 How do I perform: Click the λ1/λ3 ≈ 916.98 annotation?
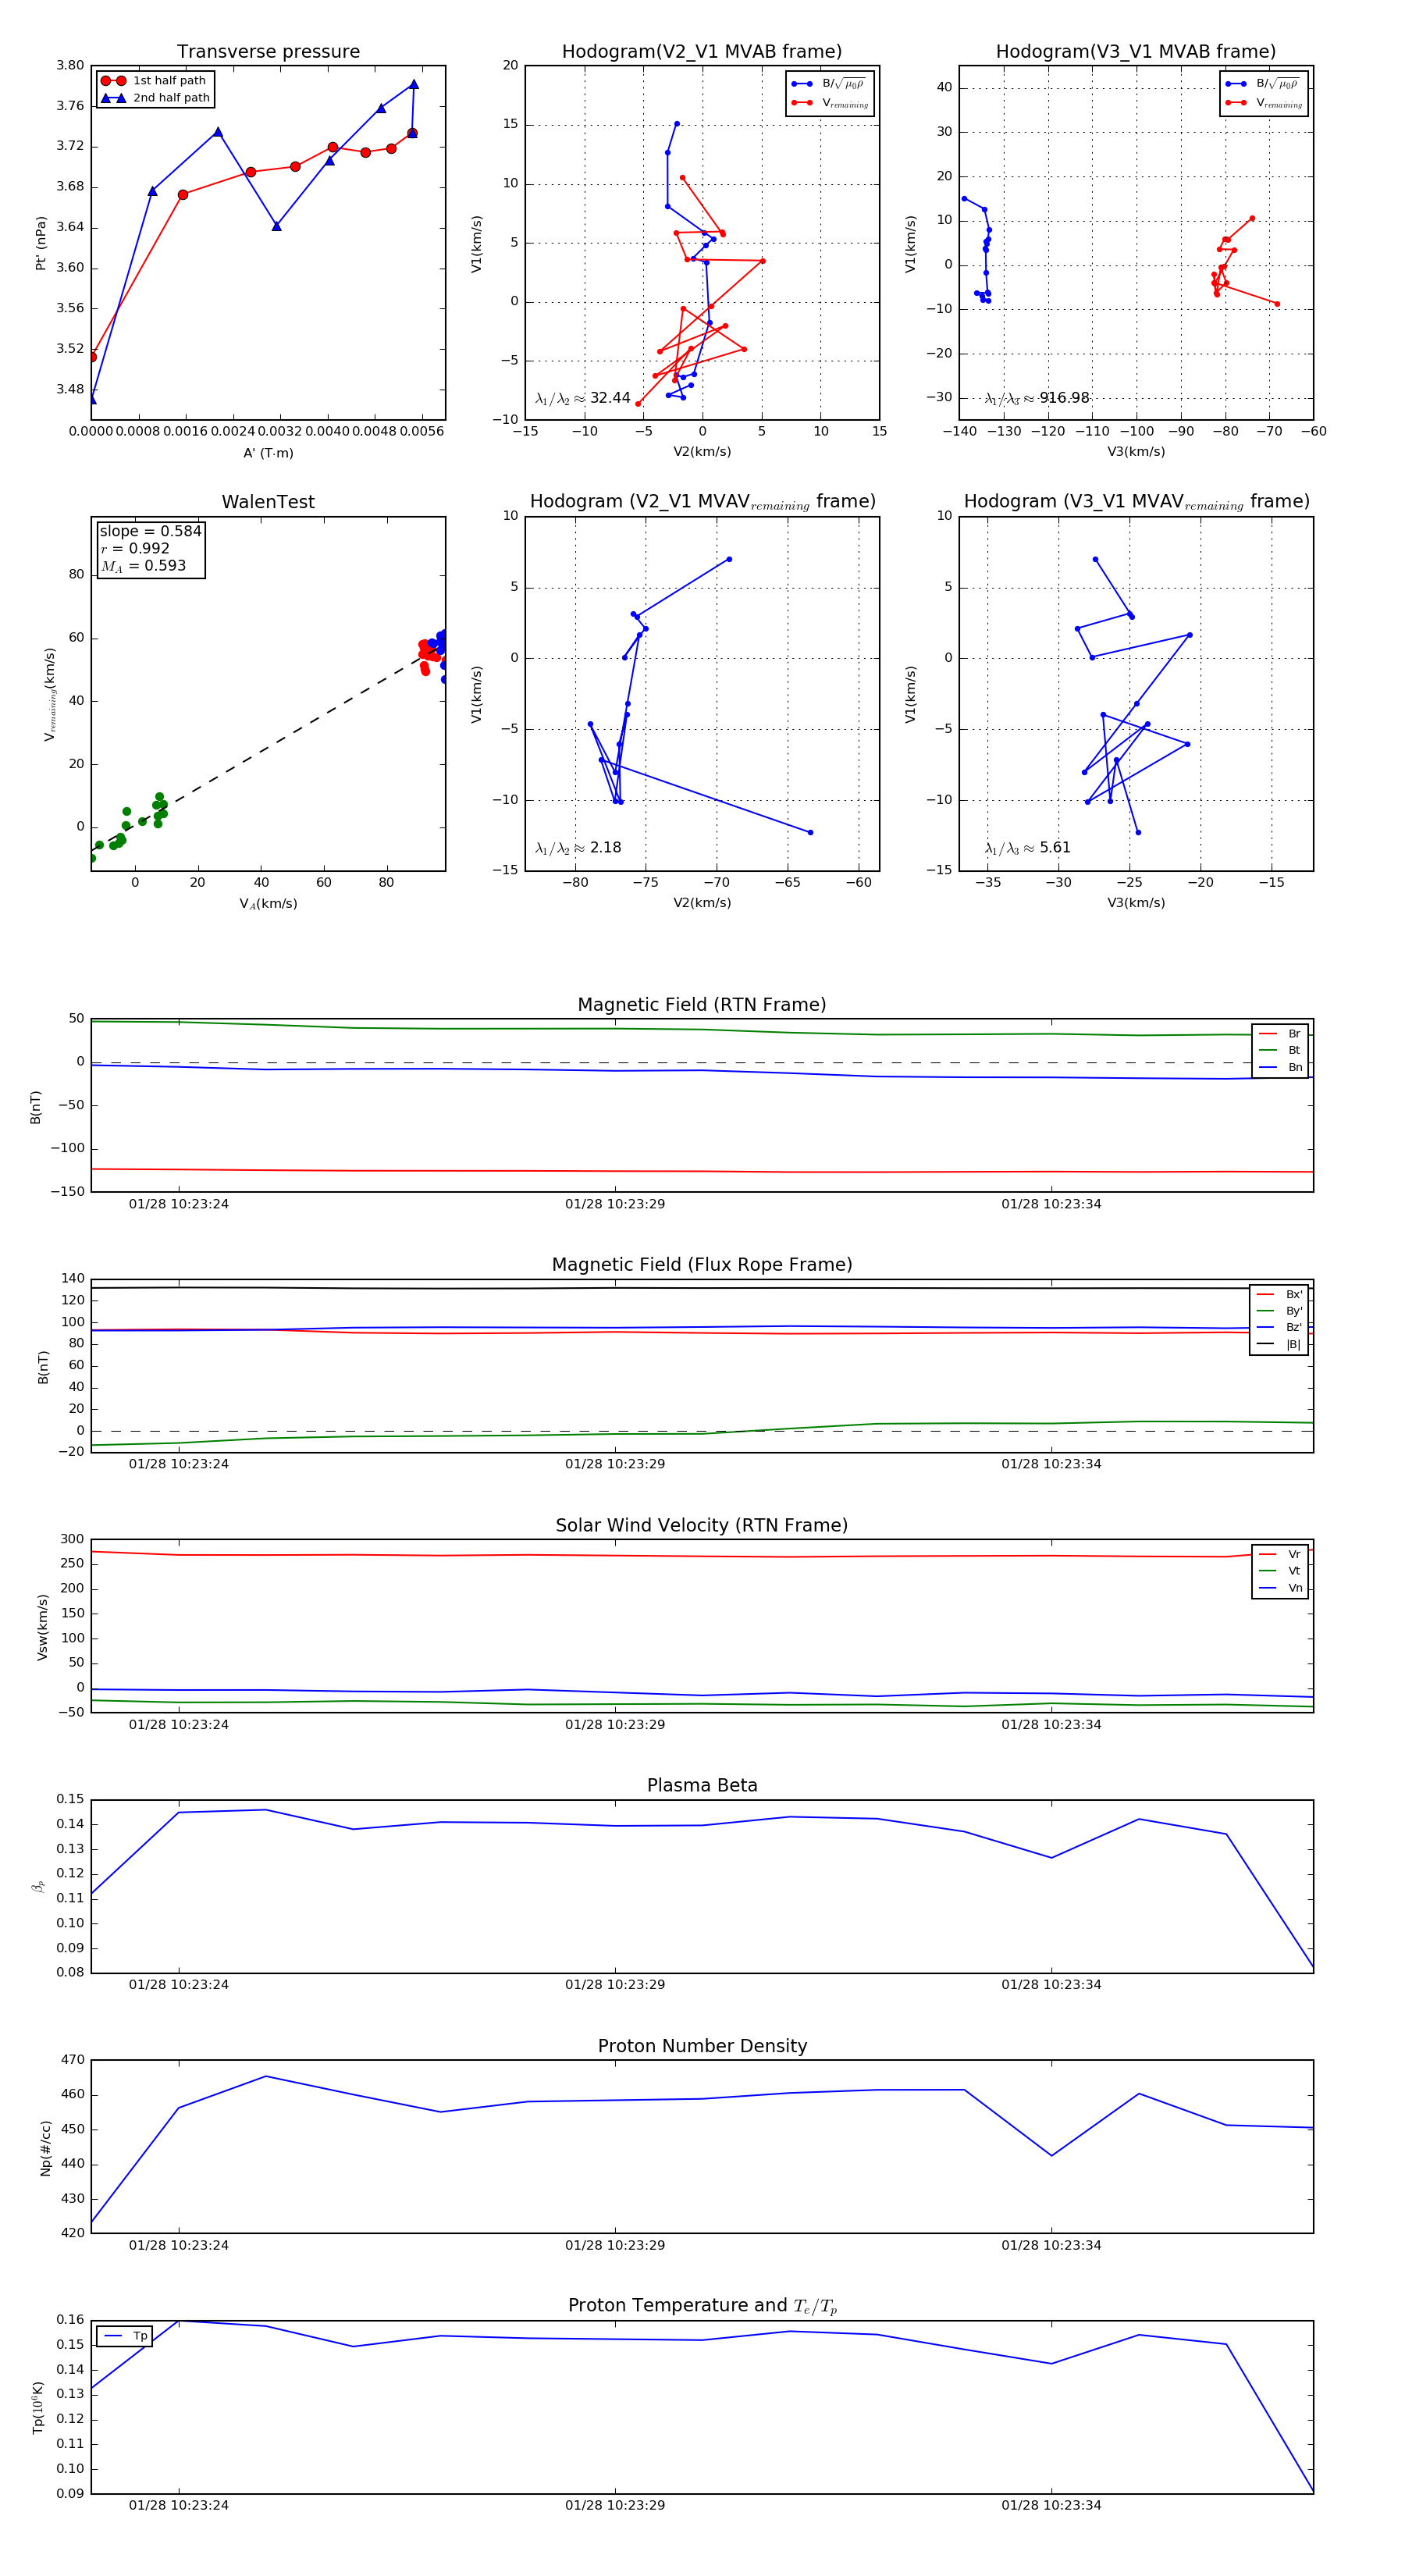click(x=1037, y=398)
